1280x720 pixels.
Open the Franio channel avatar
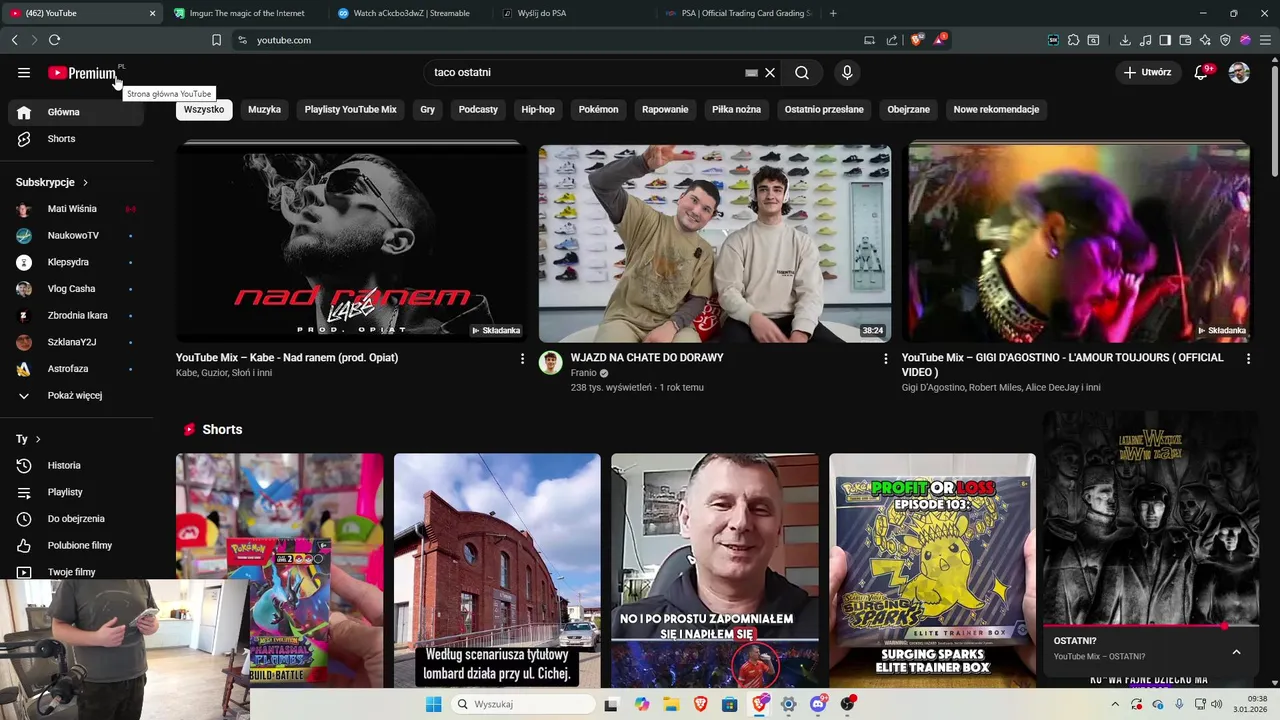tap(551, 362)
